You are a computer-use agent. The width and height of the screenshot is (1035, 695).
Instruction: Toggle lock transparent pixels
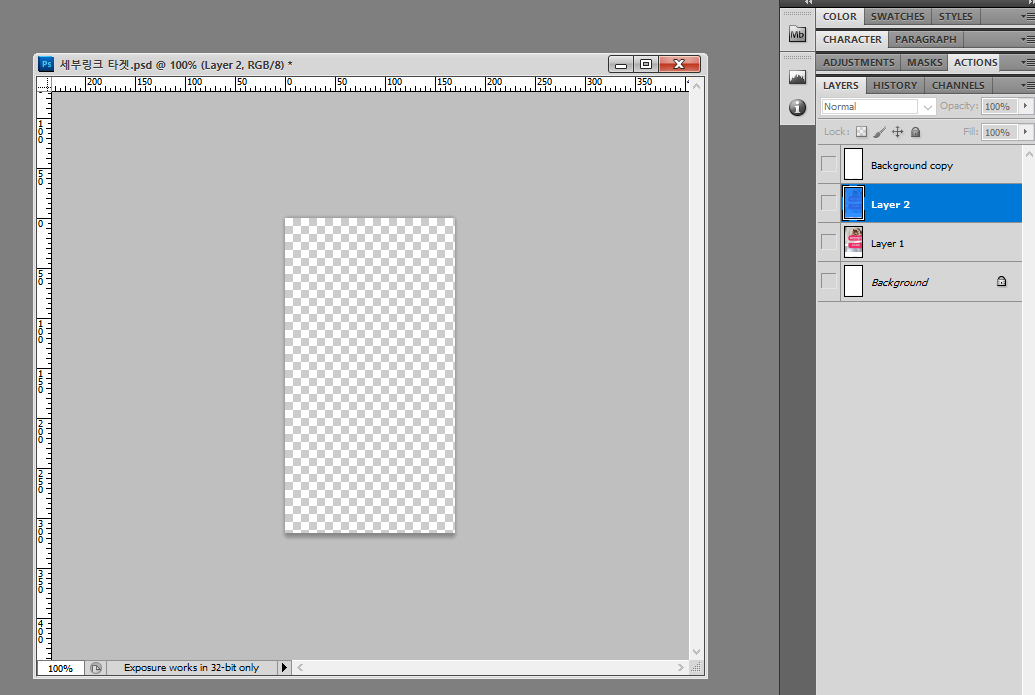click(x=861, y=132)
